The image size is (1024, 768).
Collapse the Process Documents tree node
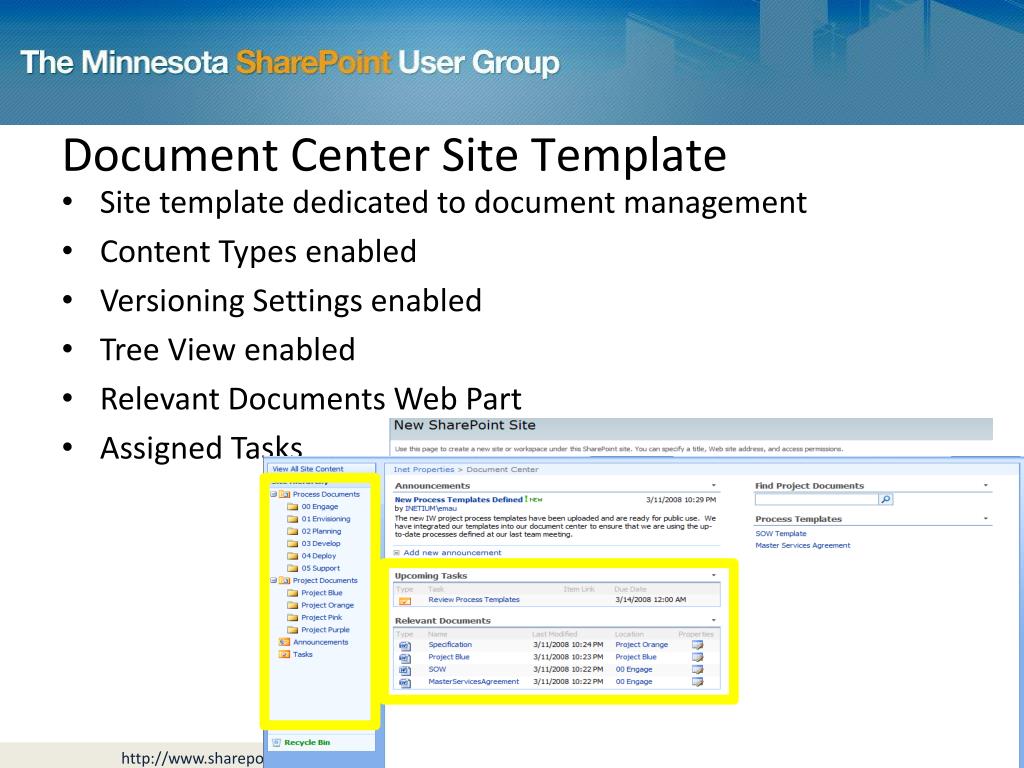(x=274, y=494)
